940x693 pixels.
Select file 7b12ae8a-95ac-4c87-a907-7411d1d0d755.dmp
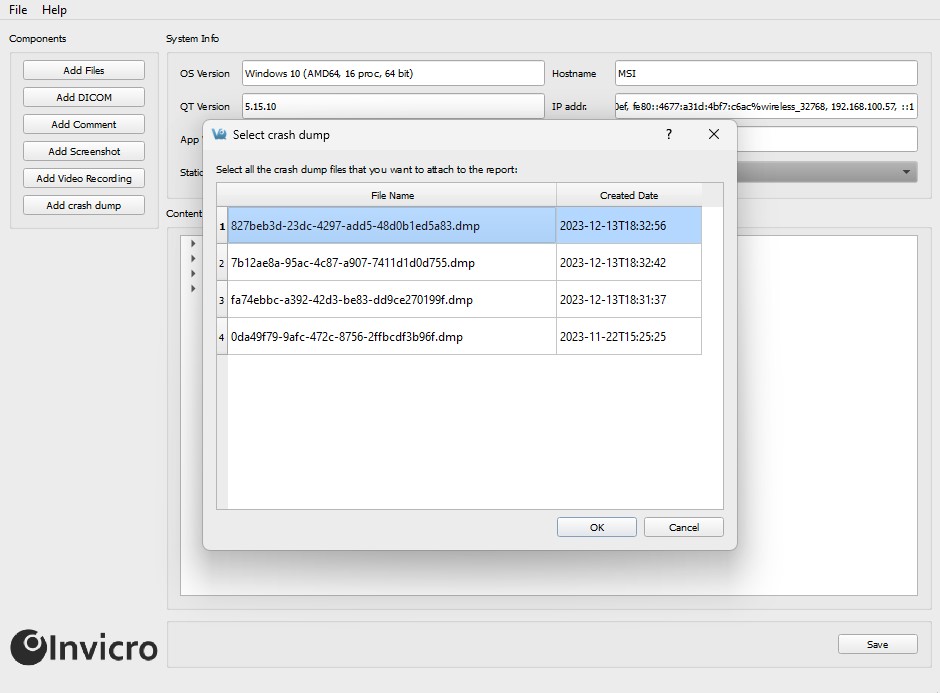tap(391, 263)
